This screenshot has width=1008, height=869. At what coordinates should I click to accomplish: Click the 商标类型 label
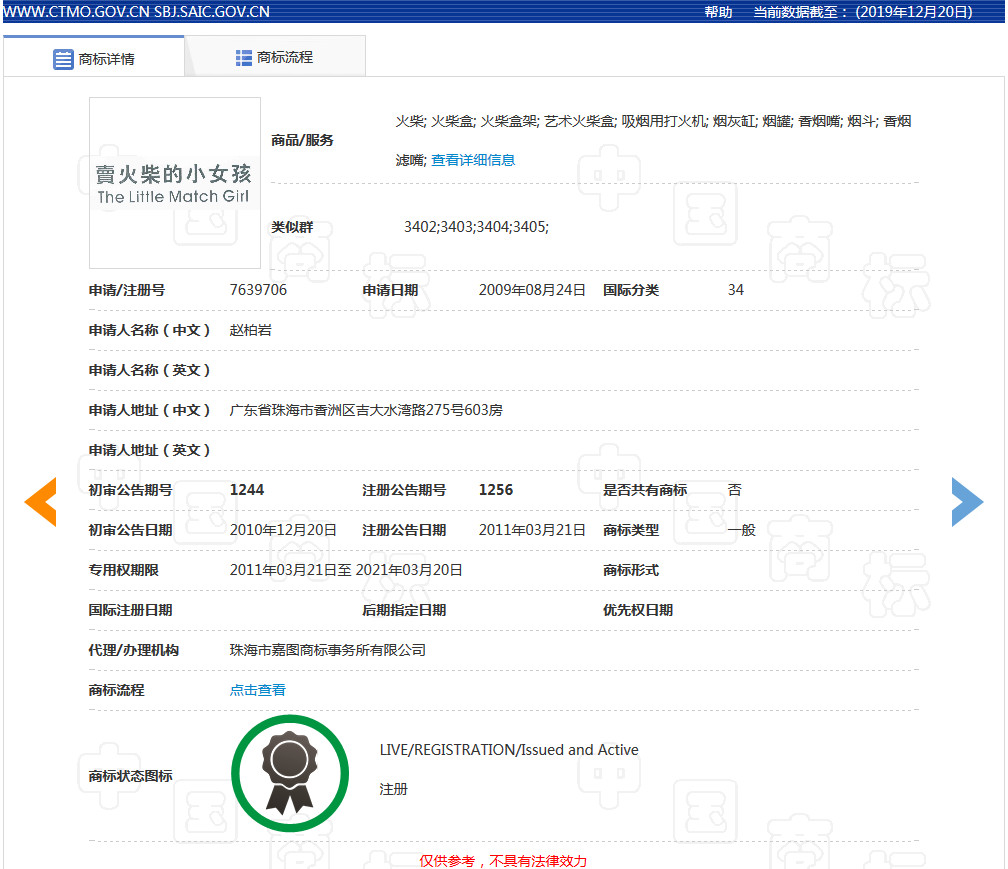(631, 530)
